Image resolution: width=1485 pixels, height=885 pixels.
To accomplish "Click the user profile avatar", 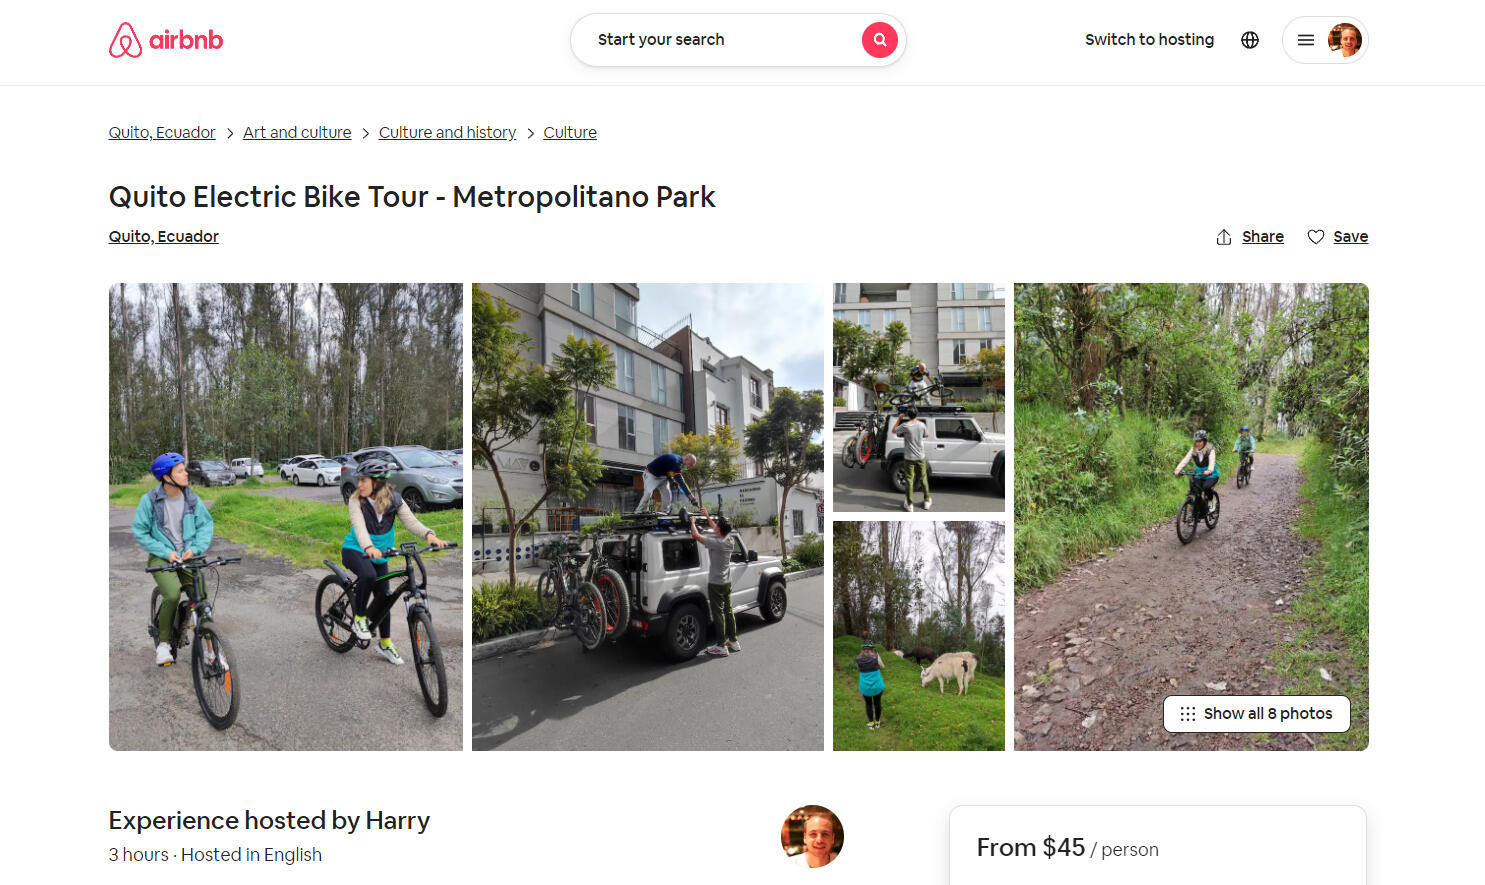I will pos(1344,40).
